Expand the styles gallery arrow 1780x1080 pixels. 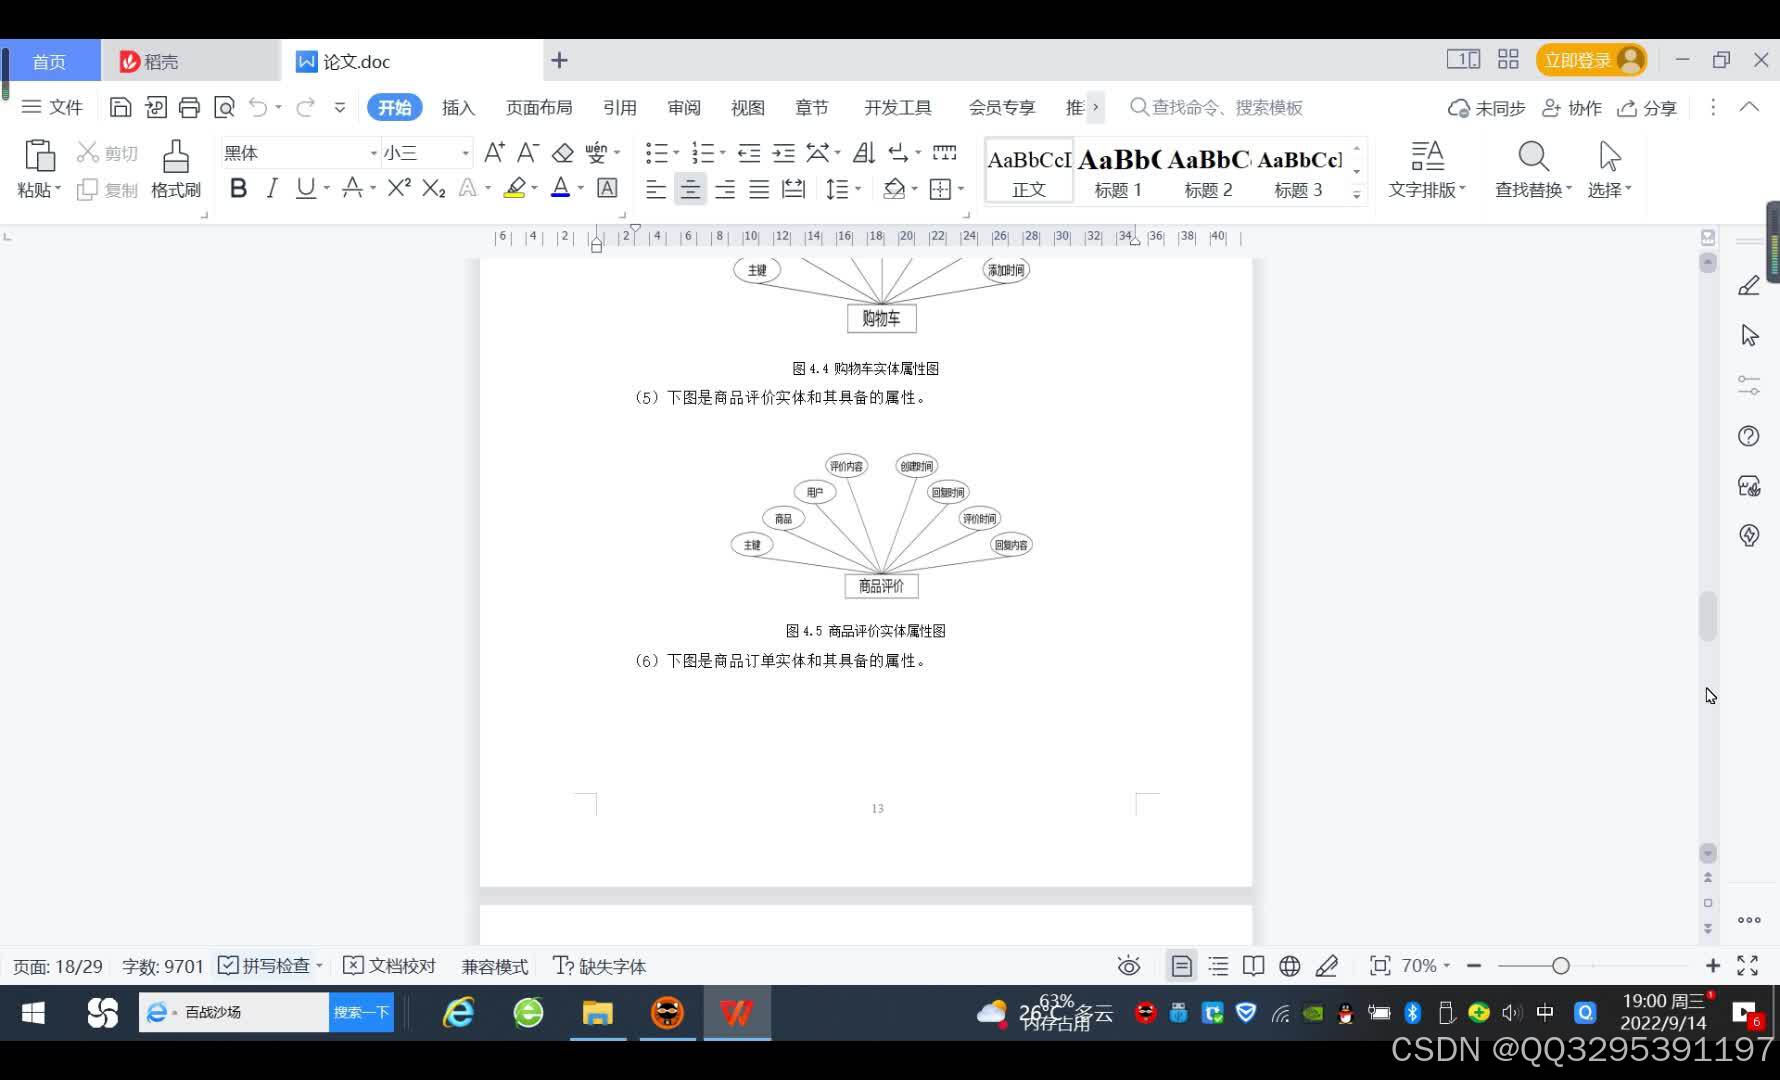pyautogui.click(x=1357, y=195)
